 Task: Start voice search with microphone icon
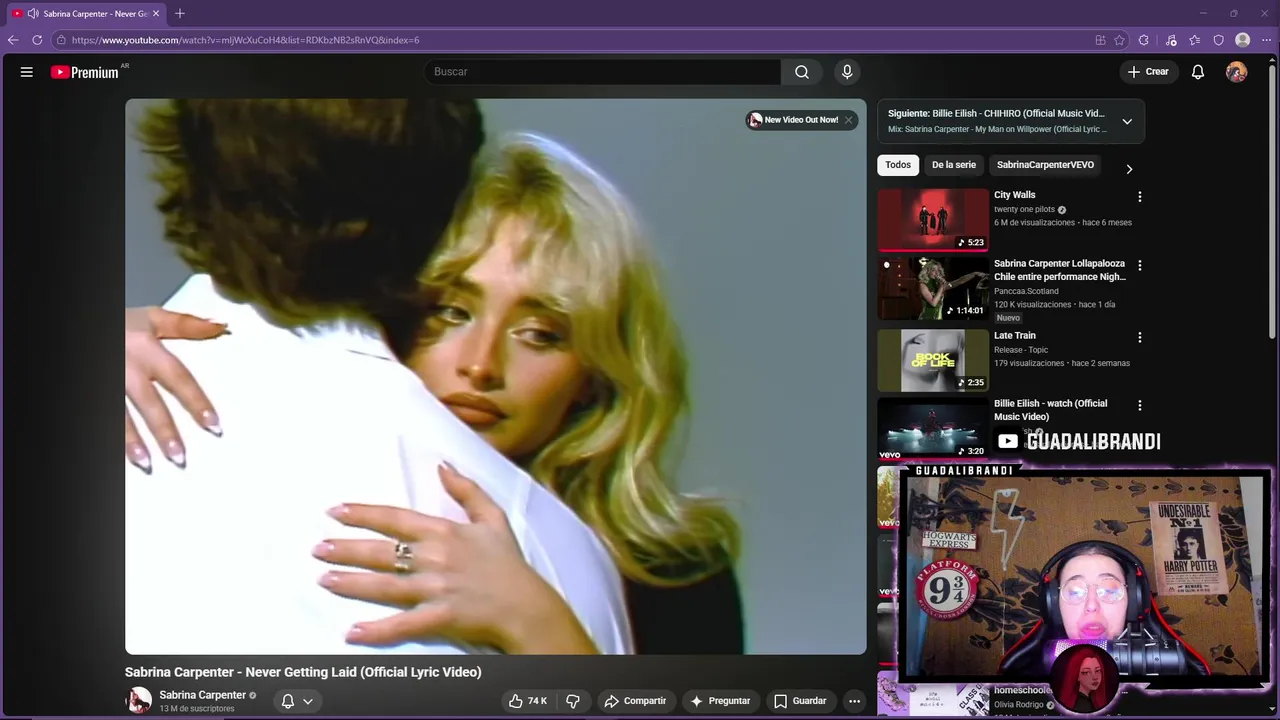(847, 72)
